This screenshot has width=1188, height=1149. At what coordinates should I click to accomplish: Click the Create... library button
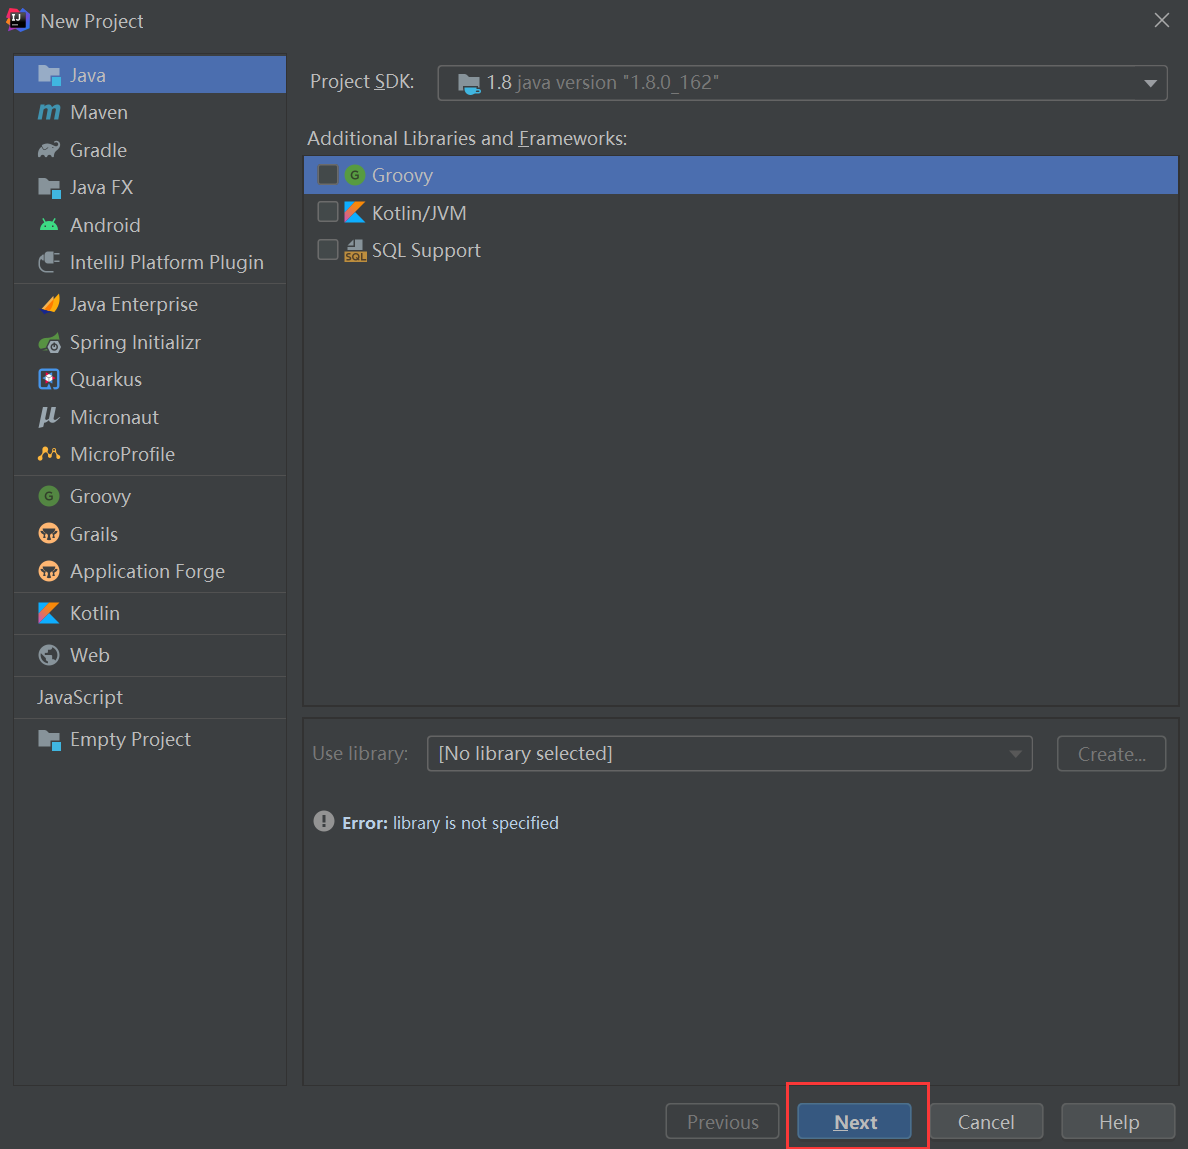[1111, 754]
